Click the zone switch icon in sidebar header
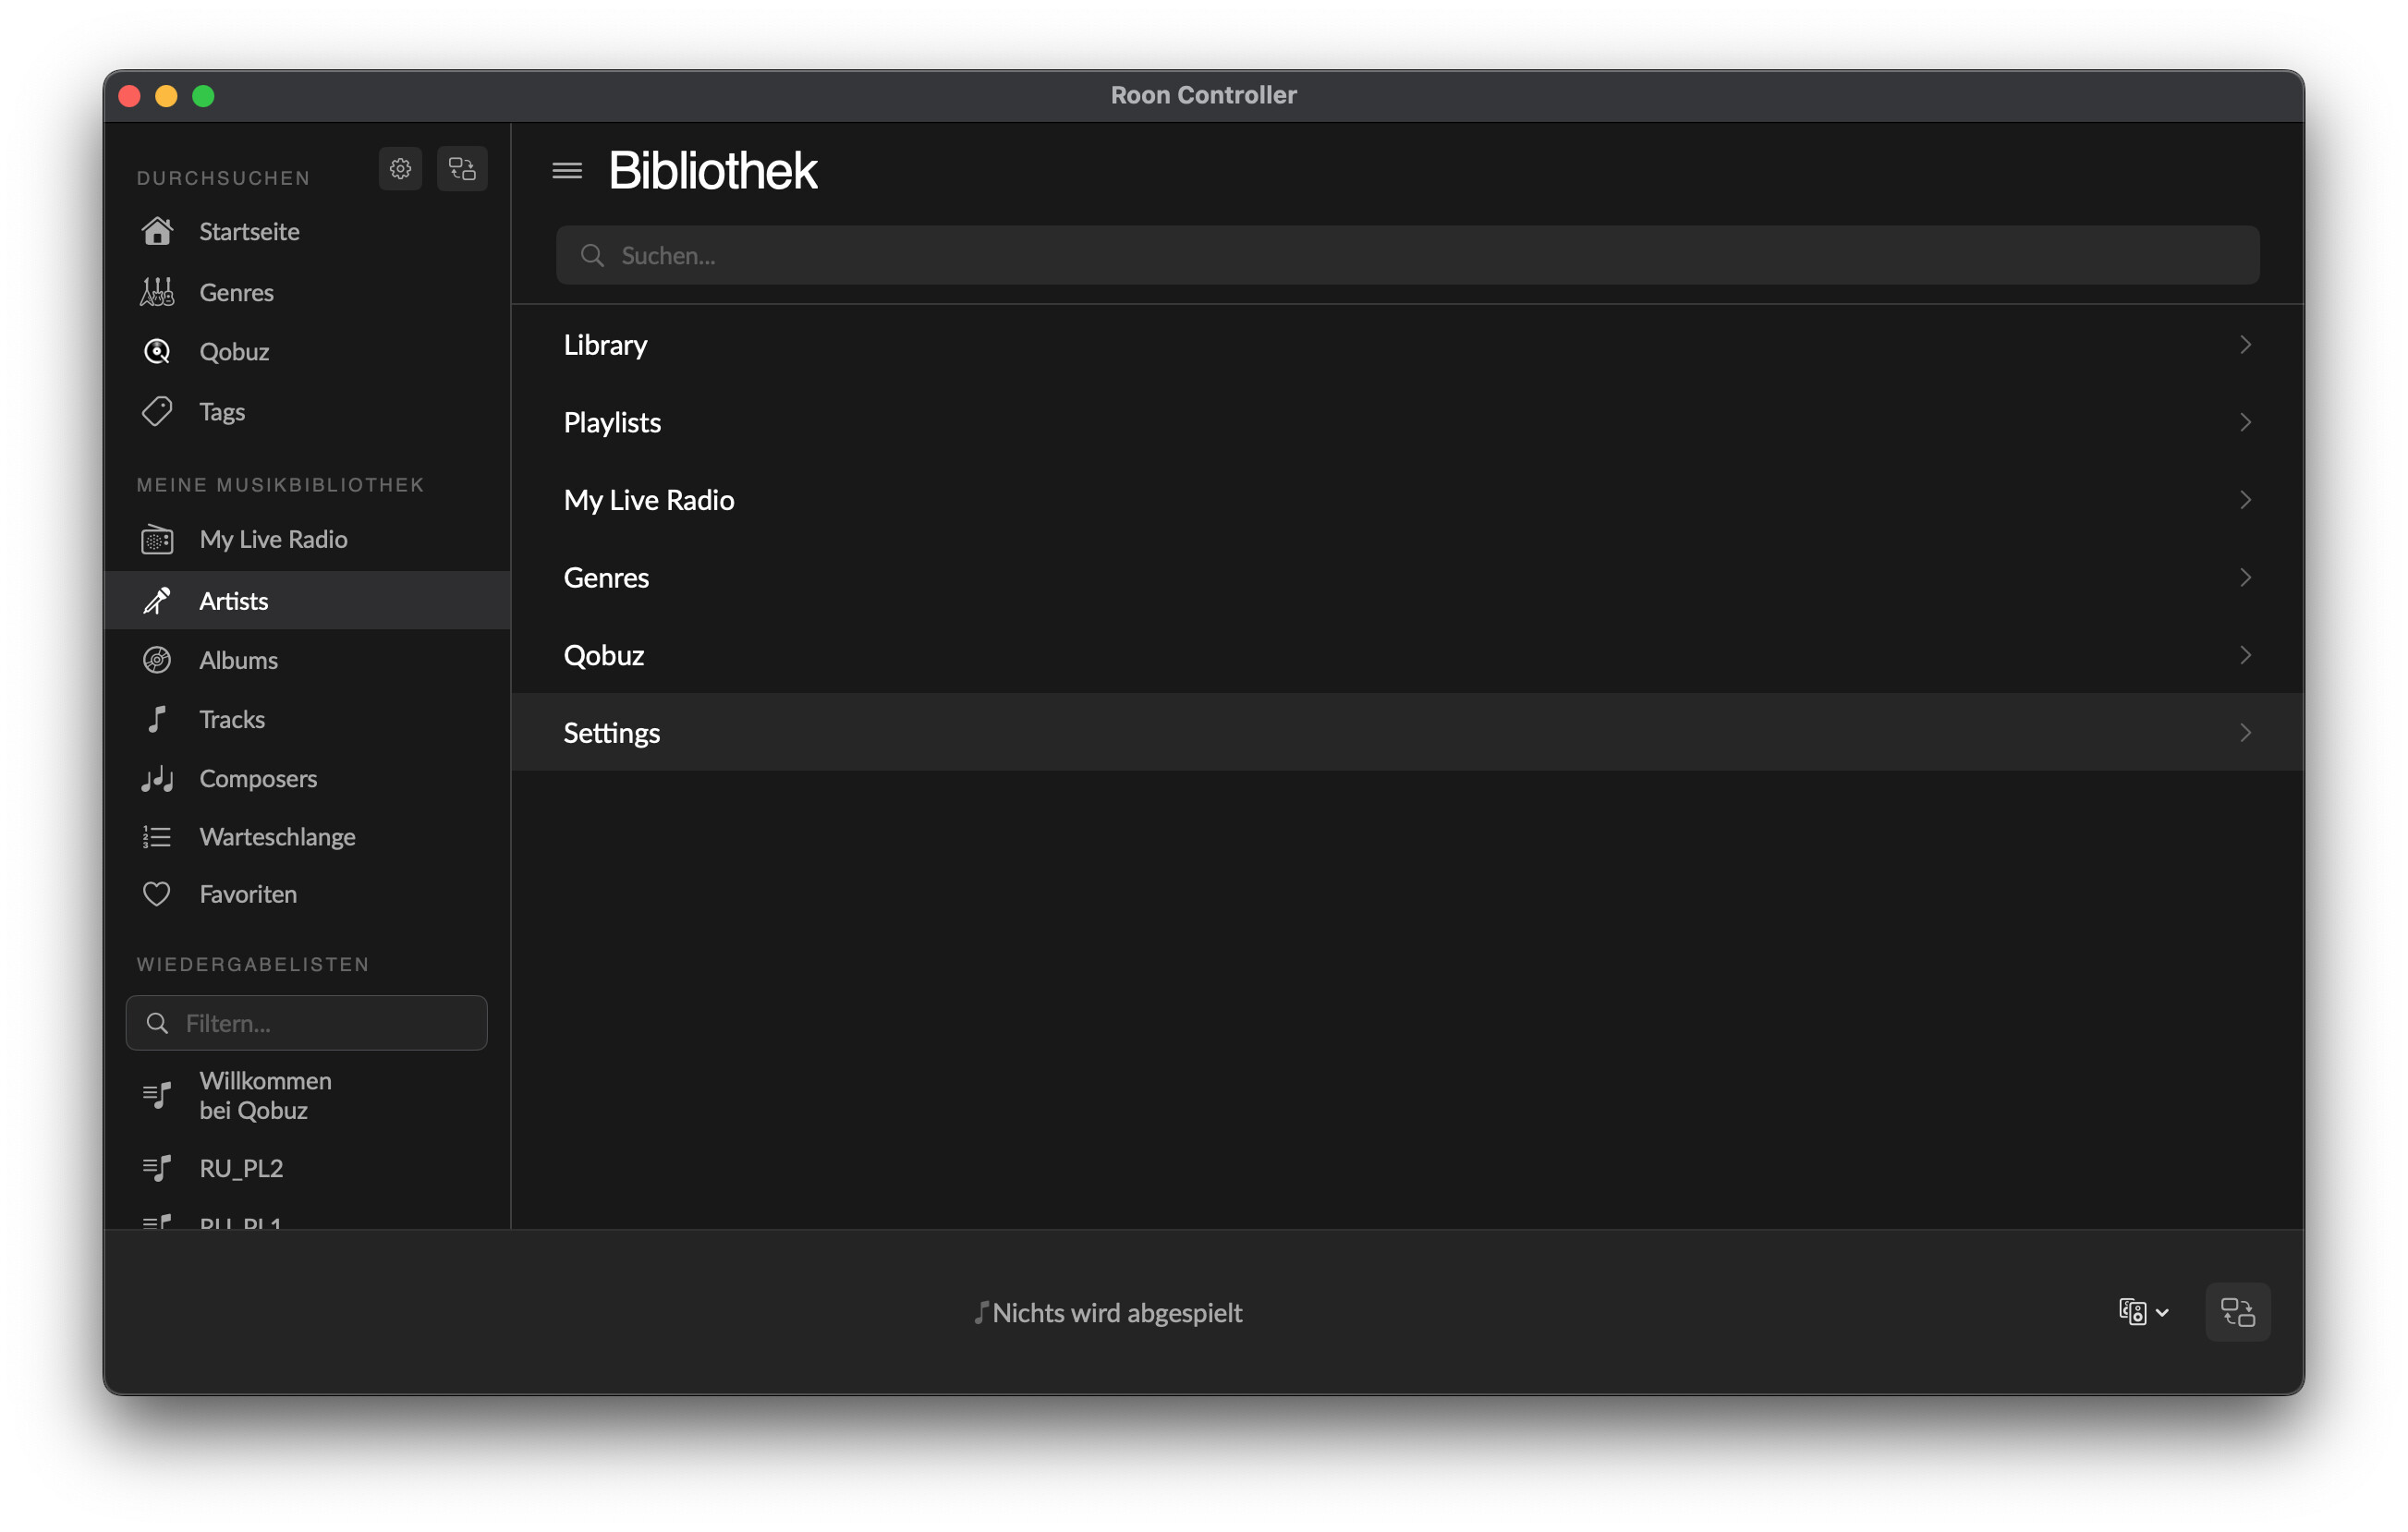Image resolution: width=2408 pixels, height=1532 pixels. tap(462, 169)
